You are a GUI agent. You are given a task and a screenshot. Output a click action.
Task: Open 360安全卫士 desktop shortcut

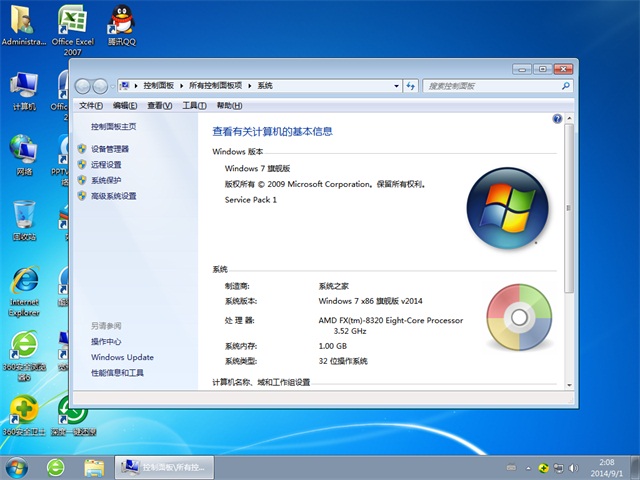(x=24, y=415)
